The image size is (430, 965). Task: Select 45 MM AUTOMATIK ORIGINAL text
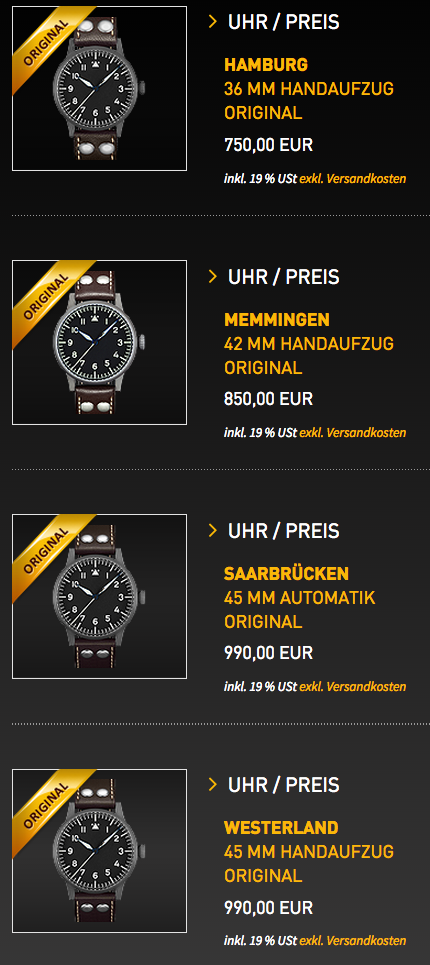pos(300,609)
